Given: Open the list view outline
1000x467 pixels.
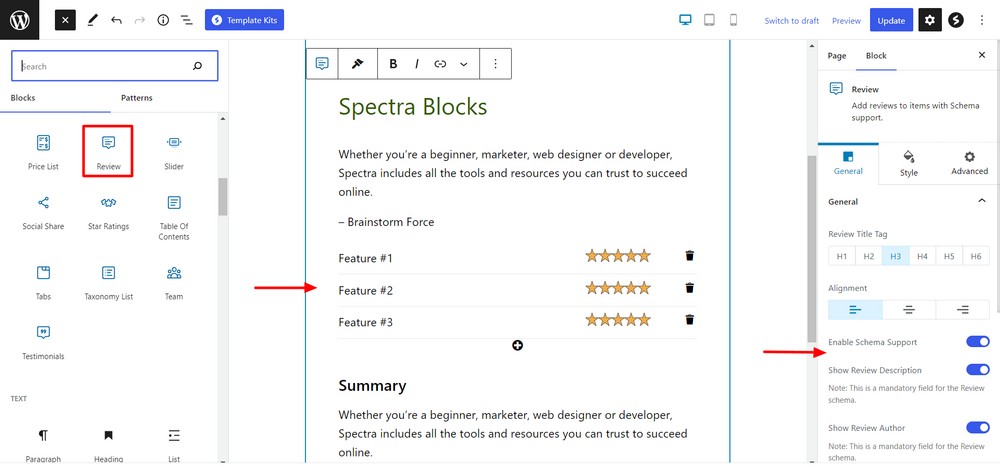Looking at the screenshot, I should pyautogui.click(x=187, y=20).
